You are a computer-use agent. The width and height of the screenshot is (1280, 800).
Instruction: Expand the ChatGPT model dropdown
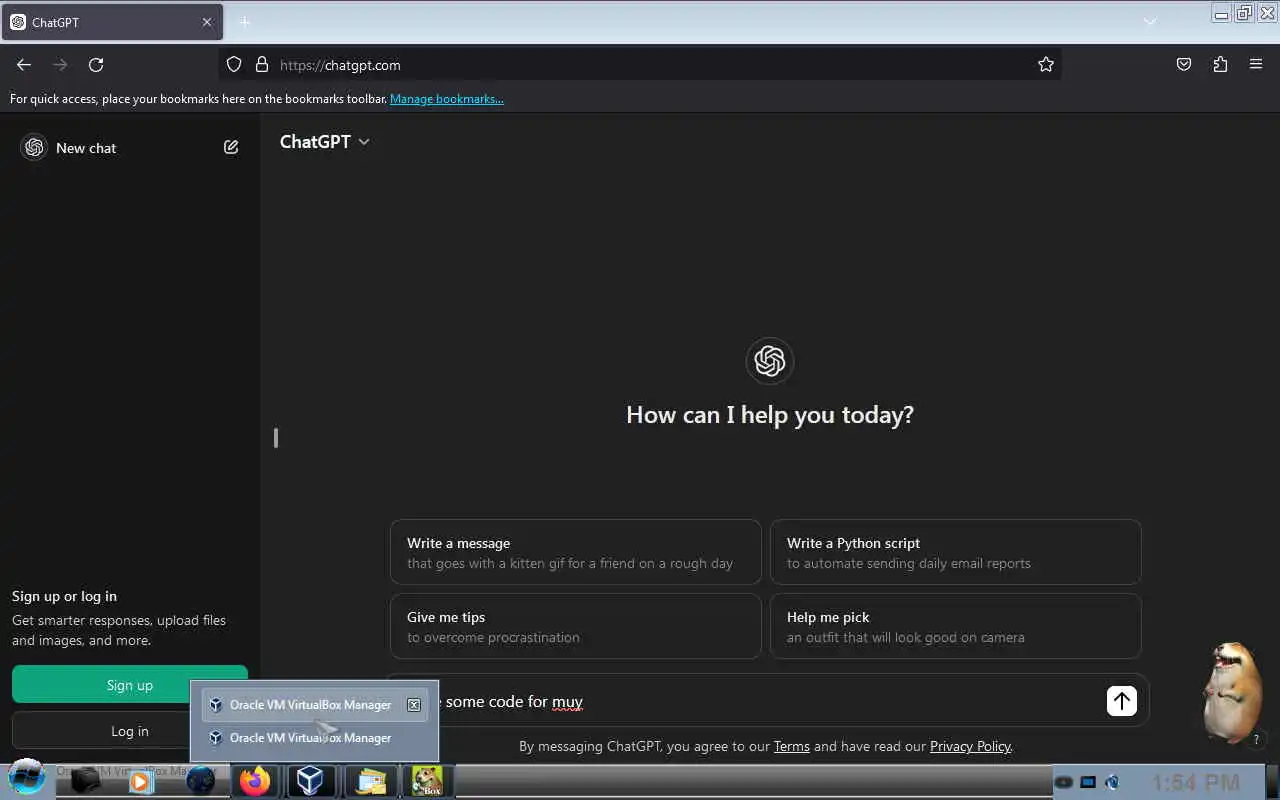point(325,142)
